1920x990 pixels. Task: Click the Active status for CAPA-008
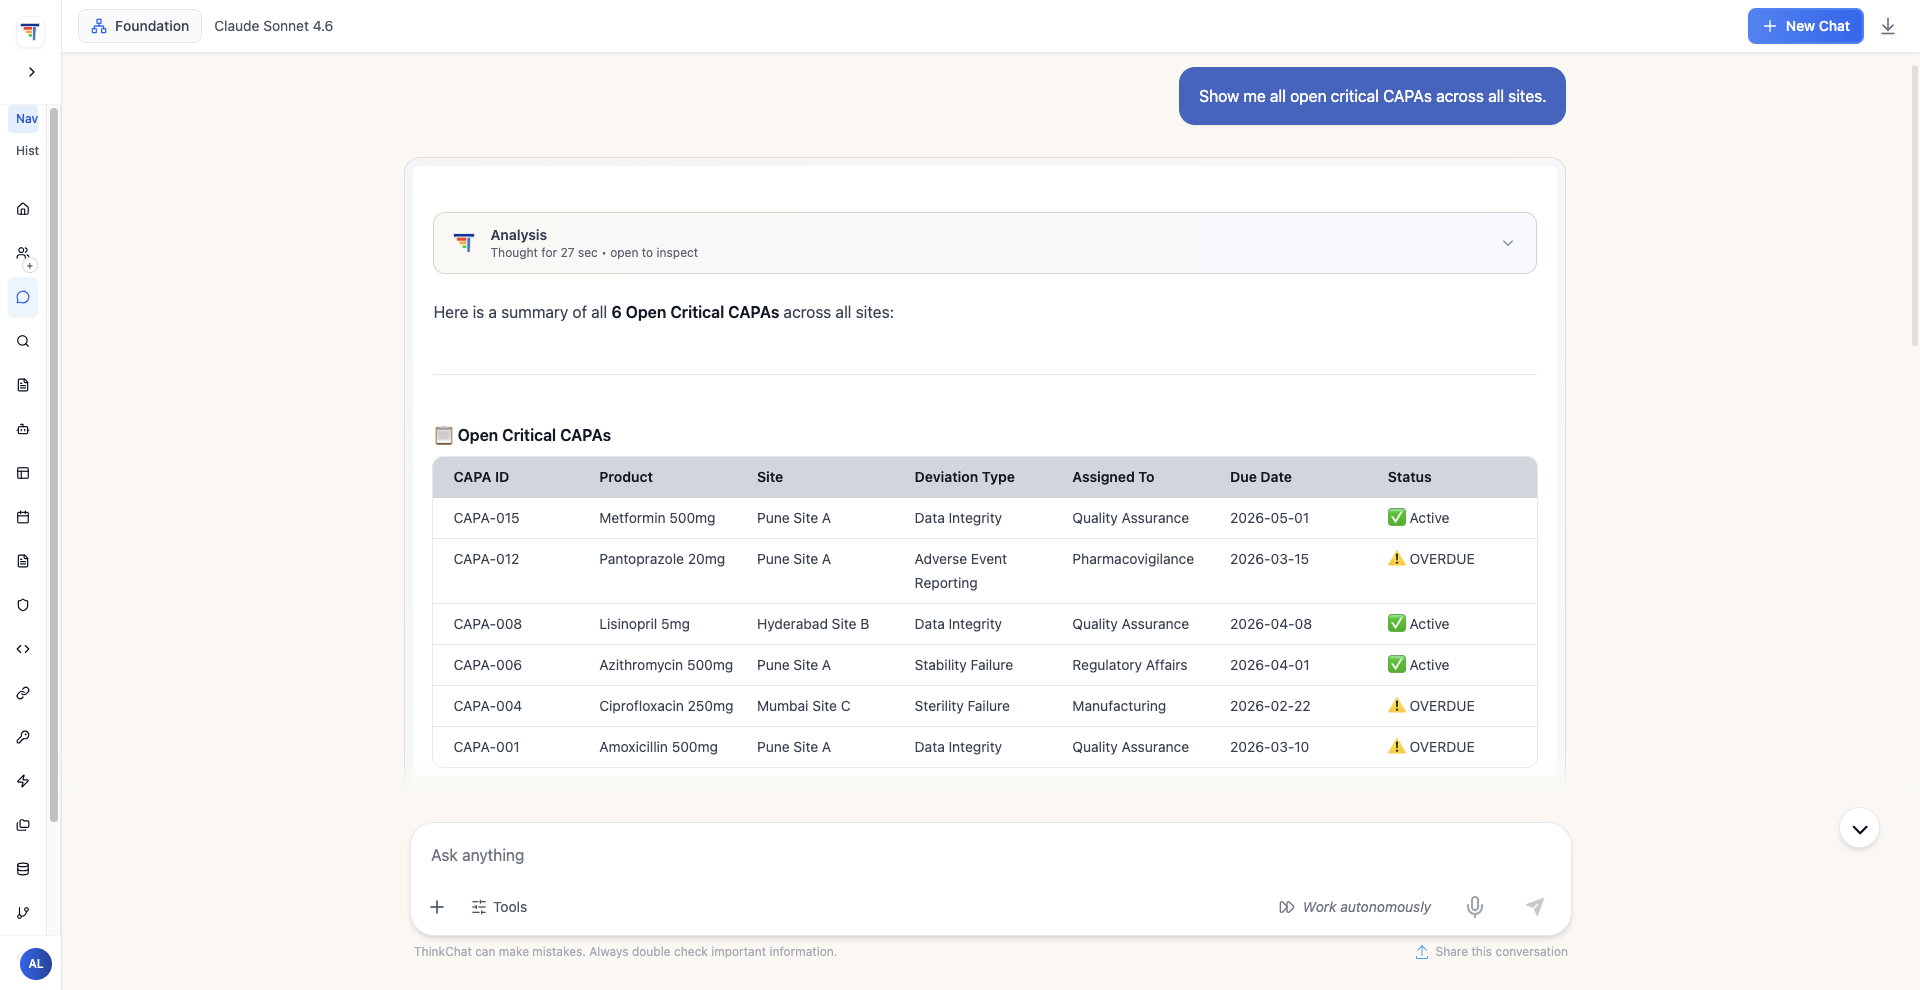(1418, 624)
